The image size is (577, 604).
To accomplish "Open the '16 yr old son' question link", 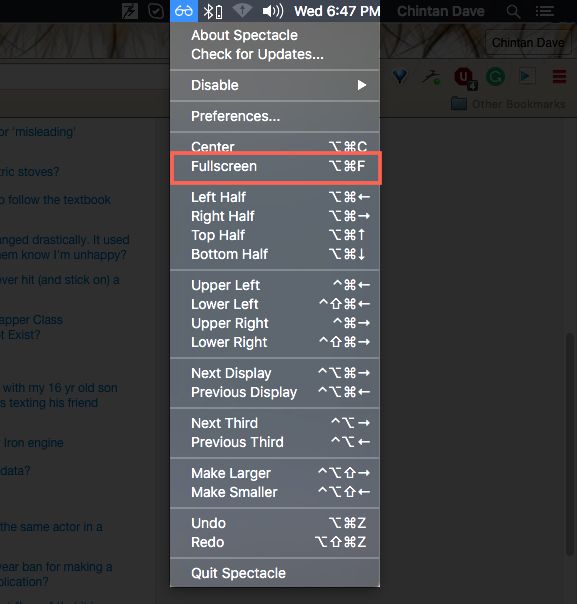I will coord(59,395).
